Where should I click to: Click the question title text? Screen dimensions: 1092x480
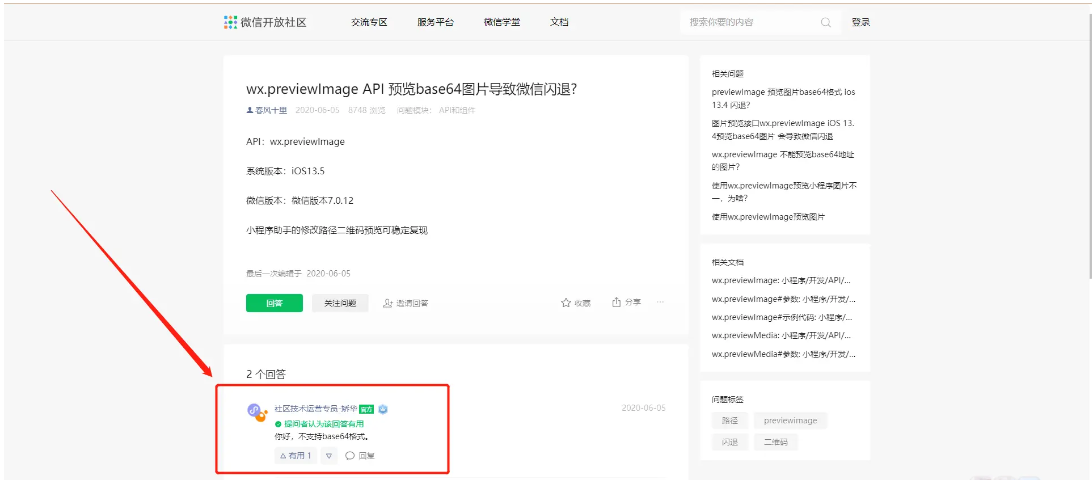[x=414, y=90]
